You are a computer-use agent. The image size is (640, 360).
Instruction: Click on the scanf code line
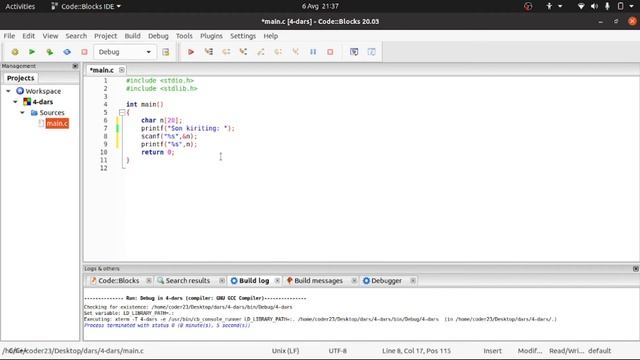coord(169,136)
